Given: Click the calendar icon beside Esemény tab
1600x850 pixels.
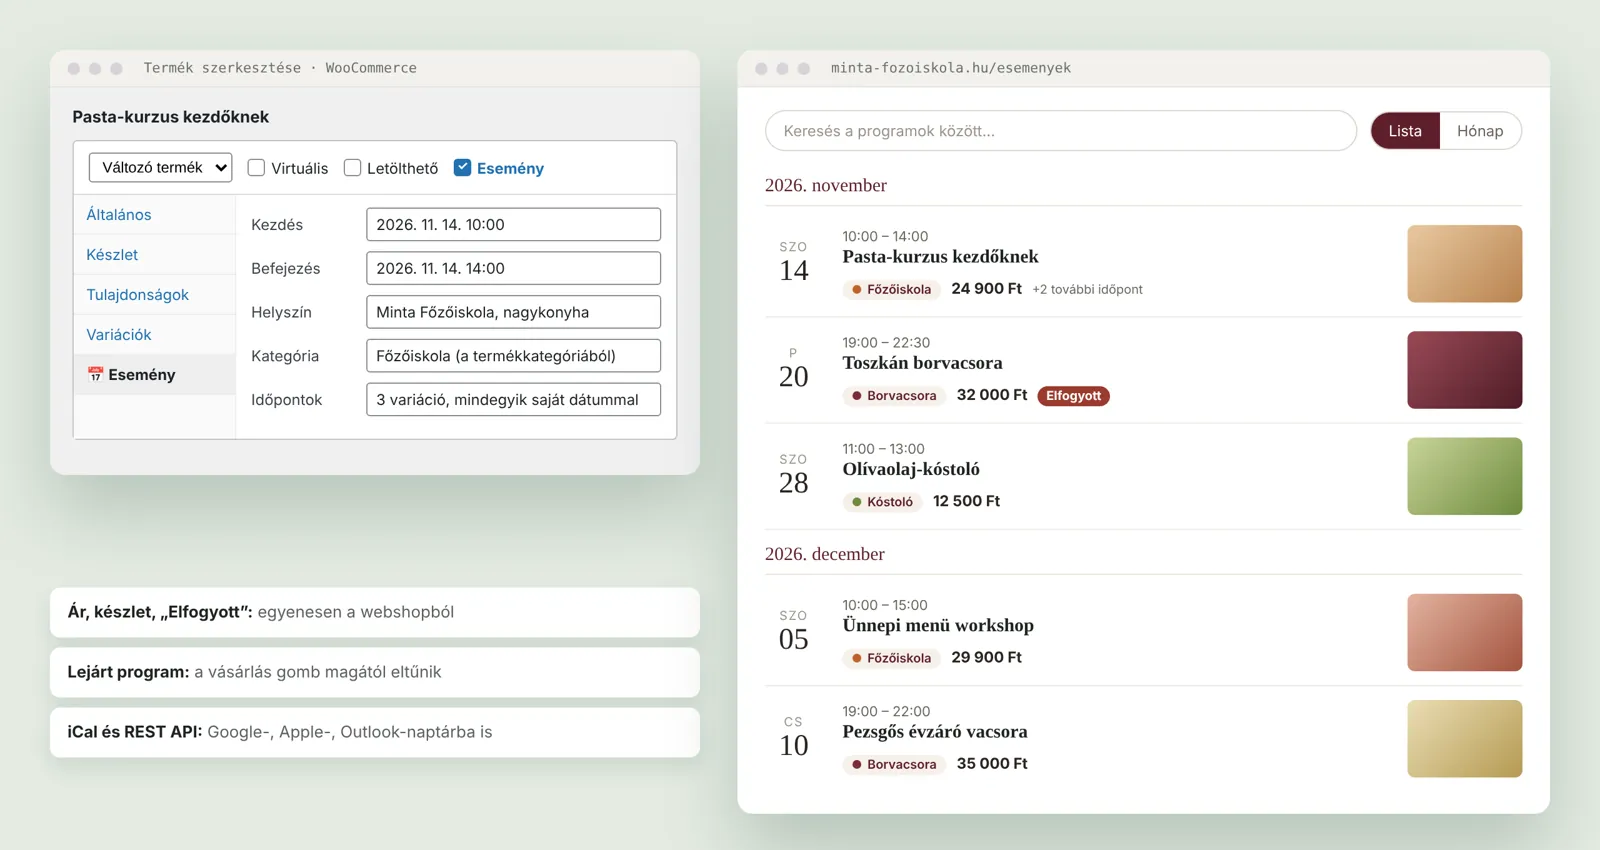Looking at the screenshot, I should 95,374.
